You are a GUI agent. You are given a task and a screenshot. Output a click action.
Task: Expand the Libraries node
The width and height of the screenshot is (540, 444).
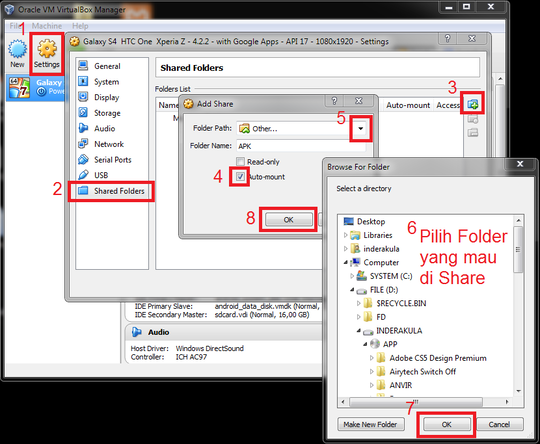tap(345, 235)
